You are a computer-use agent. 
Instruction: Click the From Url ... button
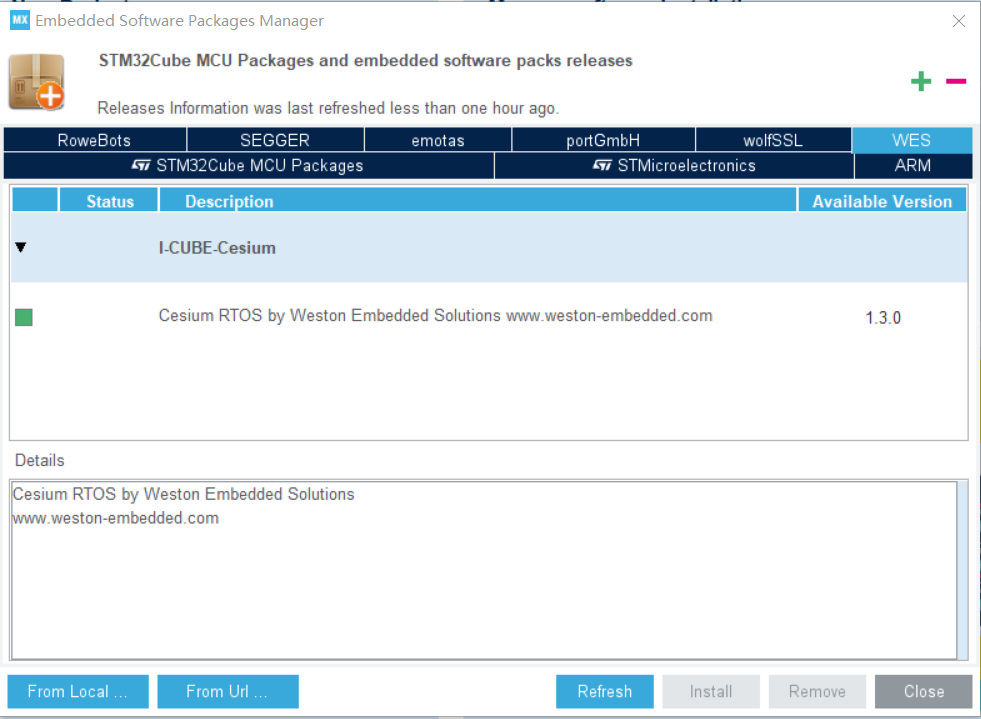coord(228,691)
